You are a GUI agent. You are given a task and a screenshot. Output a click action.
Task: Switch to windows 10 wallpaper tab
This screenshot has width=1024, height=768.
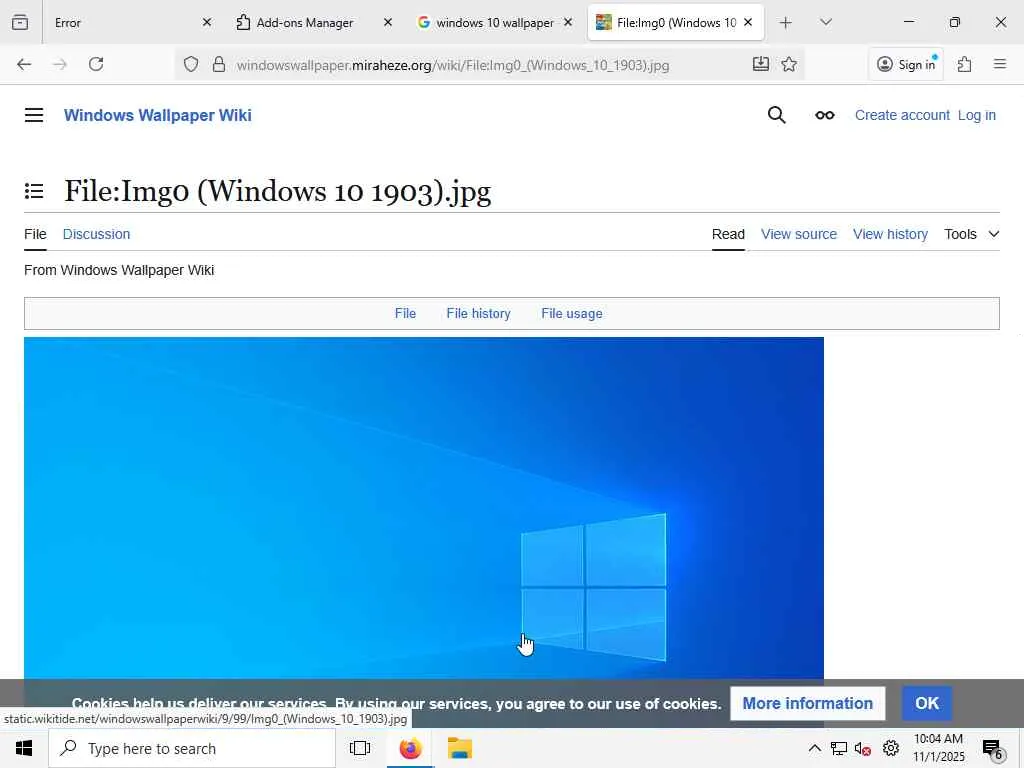(x=487, y=23)
